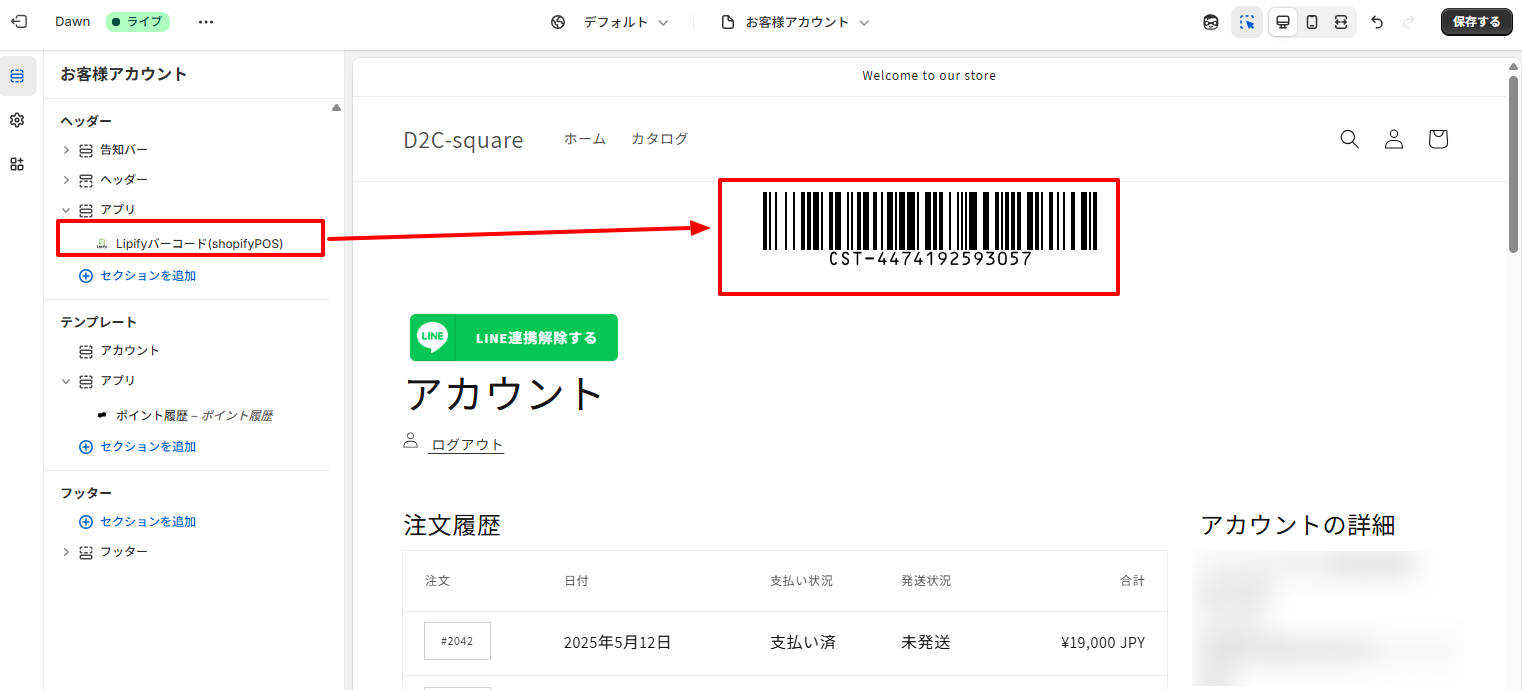Open theme settings gear icon
Image resolution: width=1522 pixels, height=690 pixels.
(x=17, y=120)
